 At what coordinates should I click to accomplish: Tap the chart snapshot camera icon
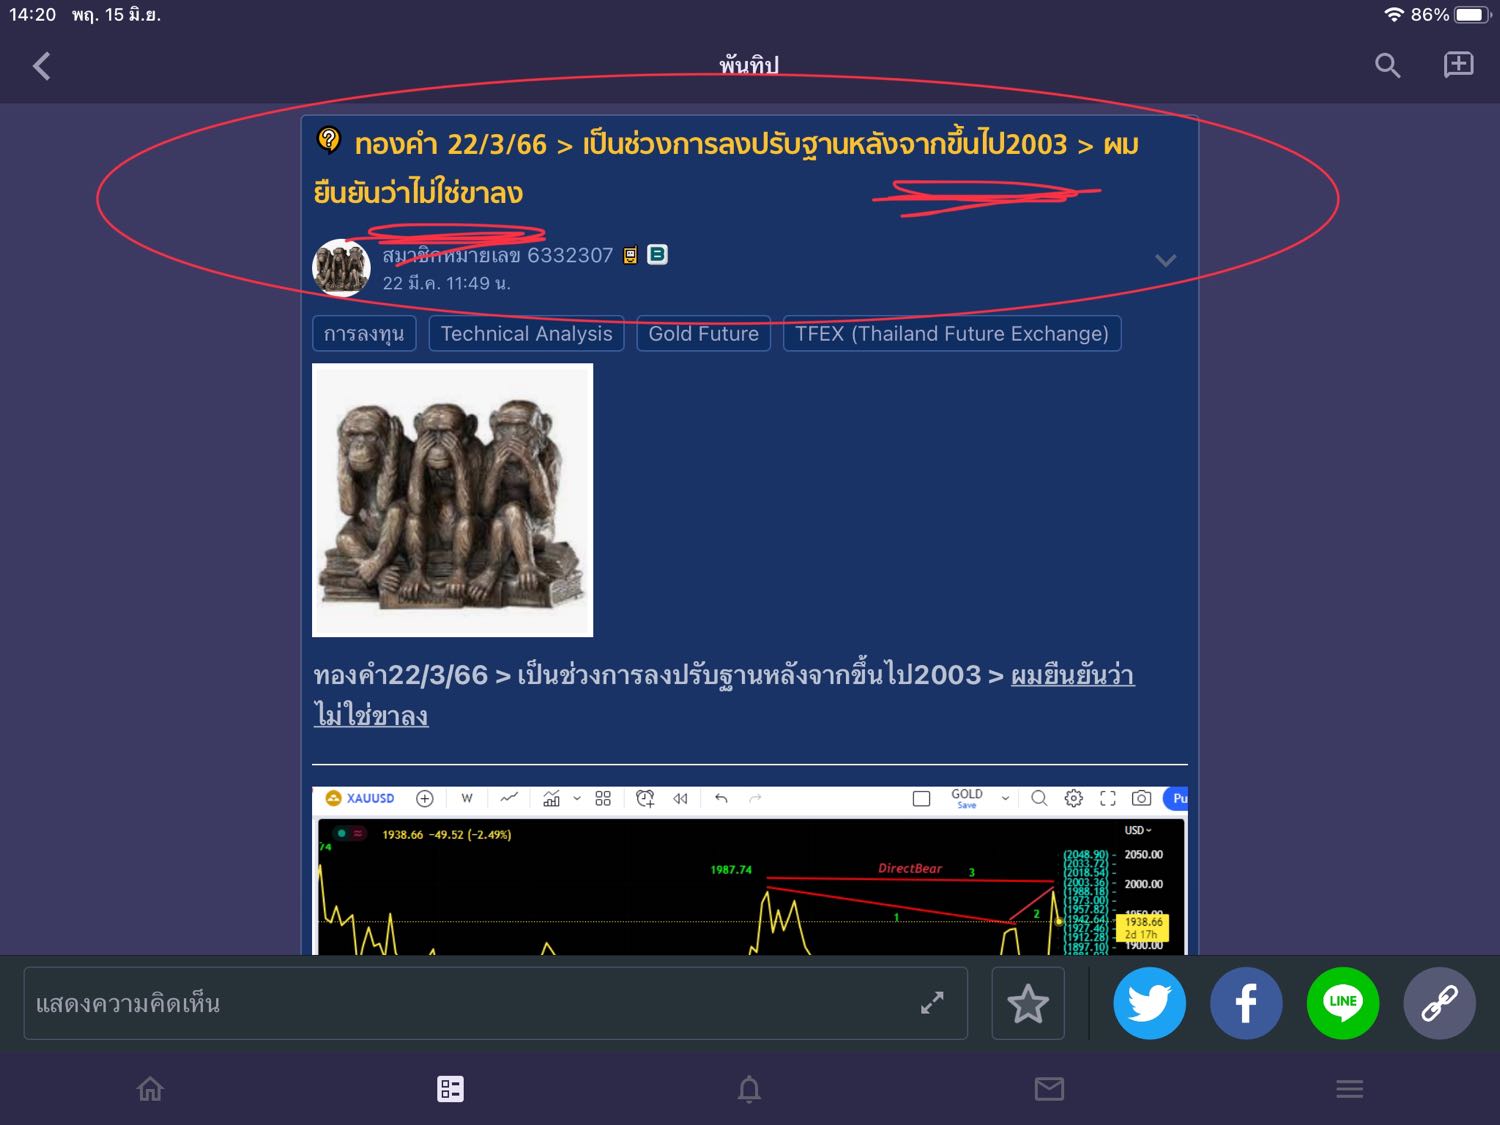click(x=1141, y=798)
